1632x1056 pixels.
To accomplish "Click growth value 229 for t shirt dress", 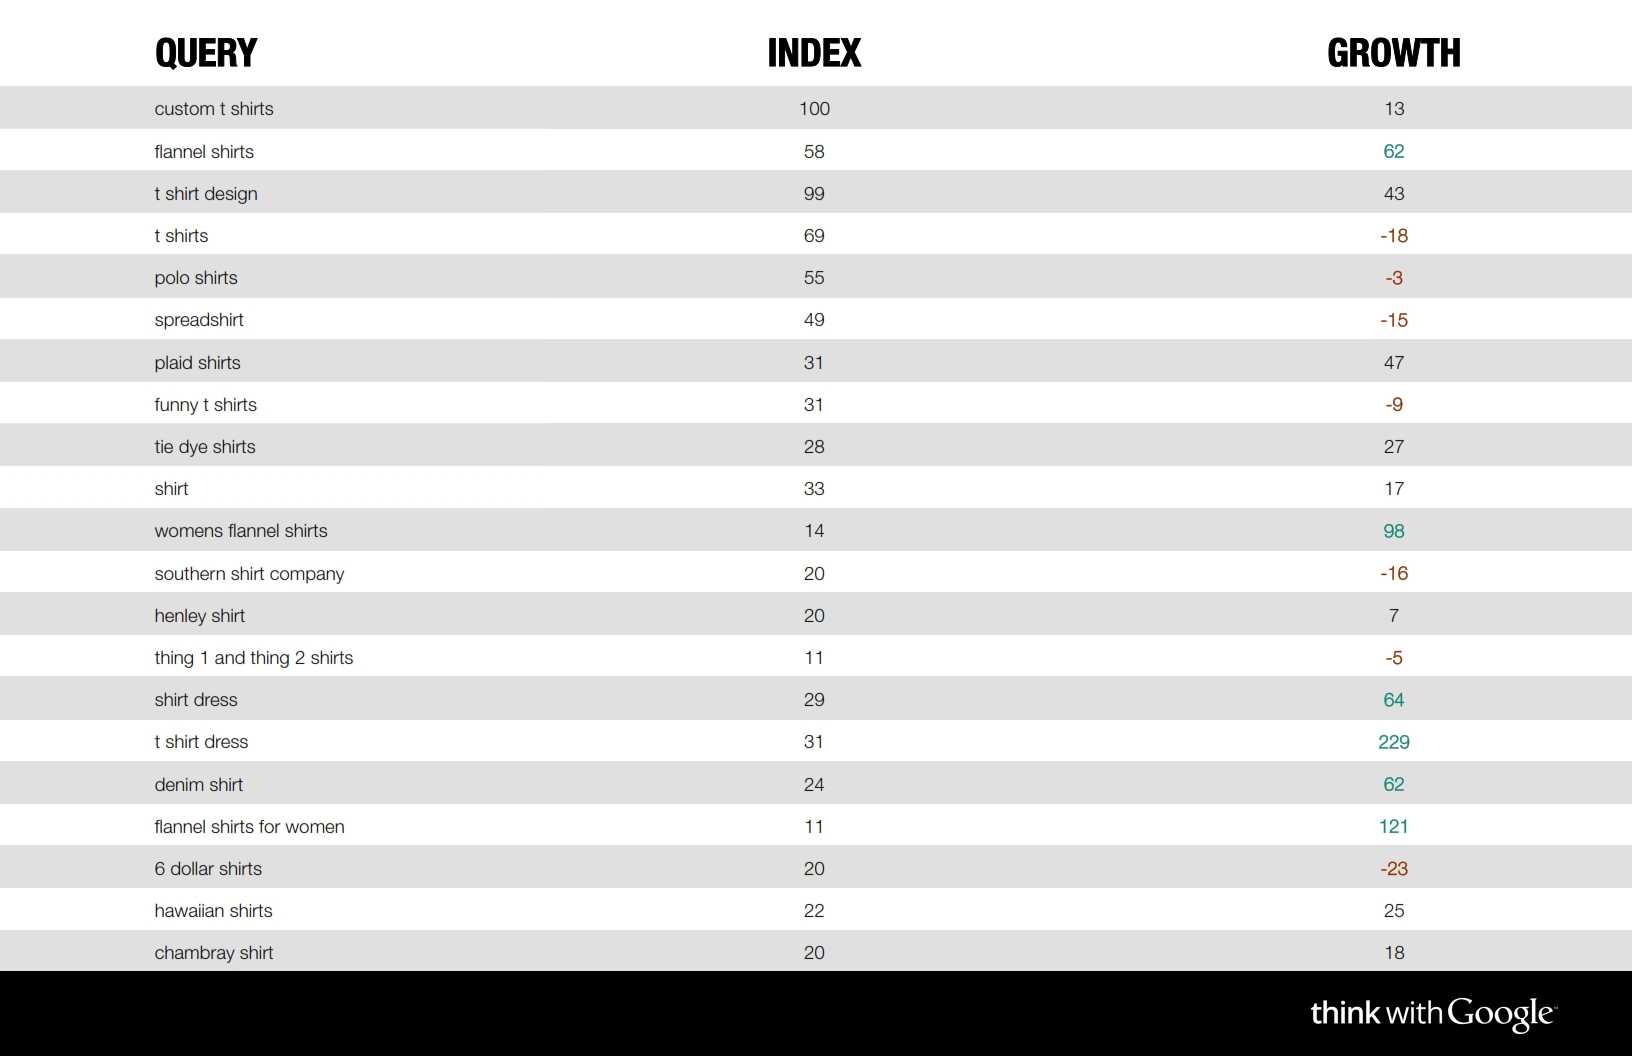I will point(1394,742).
